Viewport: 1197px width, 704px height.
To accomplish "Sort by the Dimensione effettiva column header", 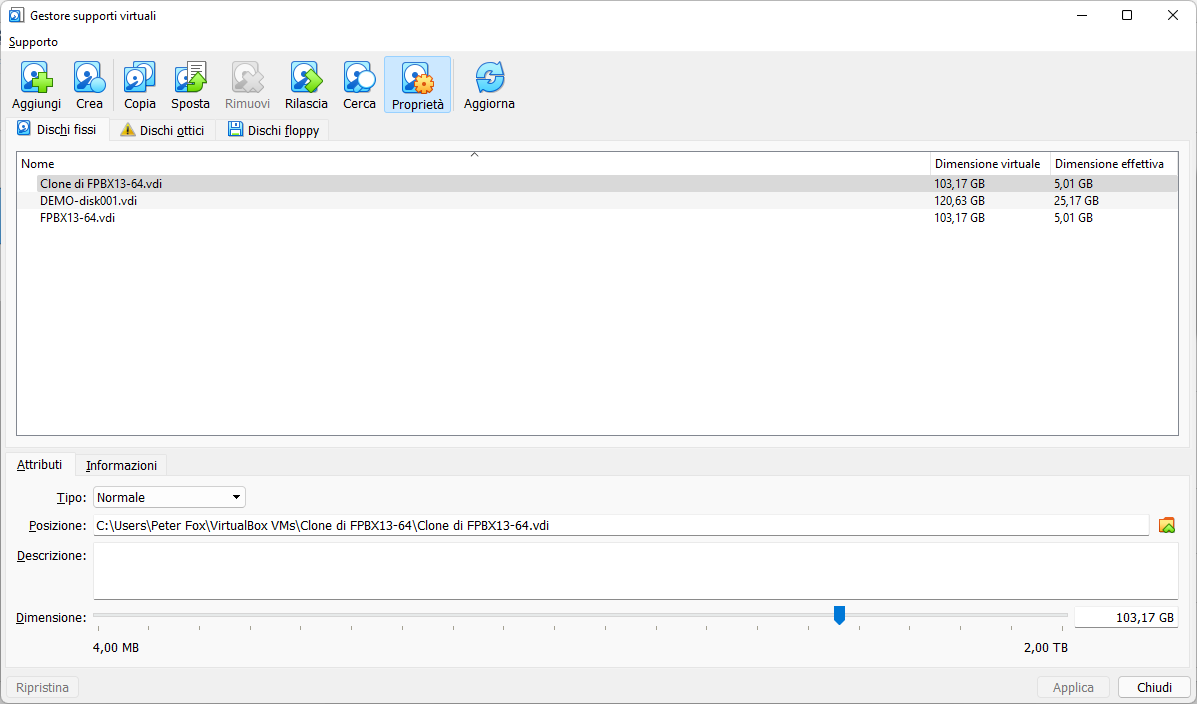I will [1114, 163].
